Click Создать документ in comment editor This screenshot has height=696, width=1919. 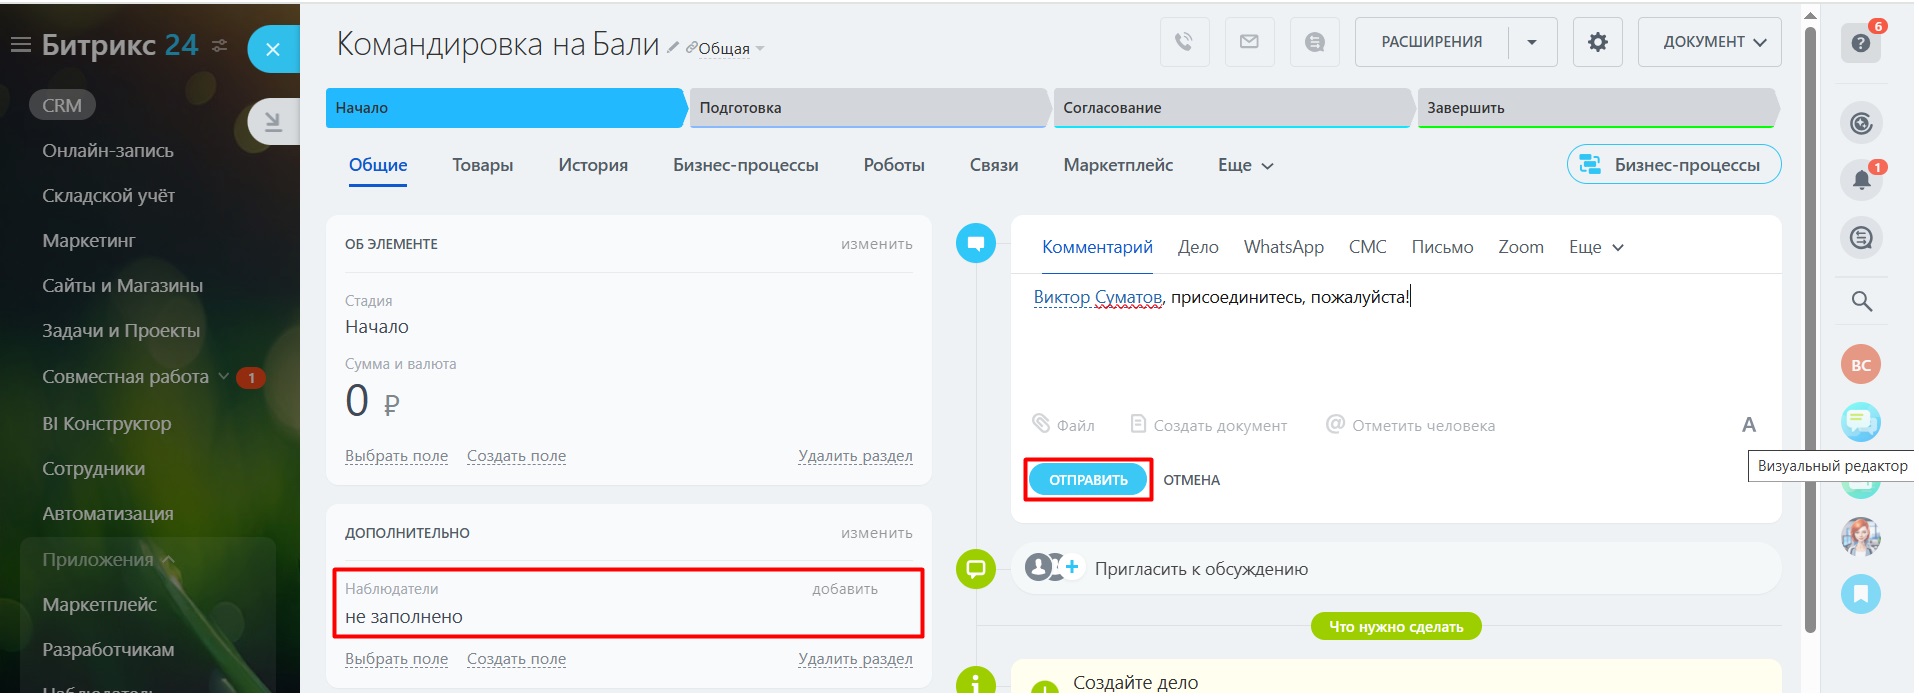pyautogui.click(x=1208, y=425)
